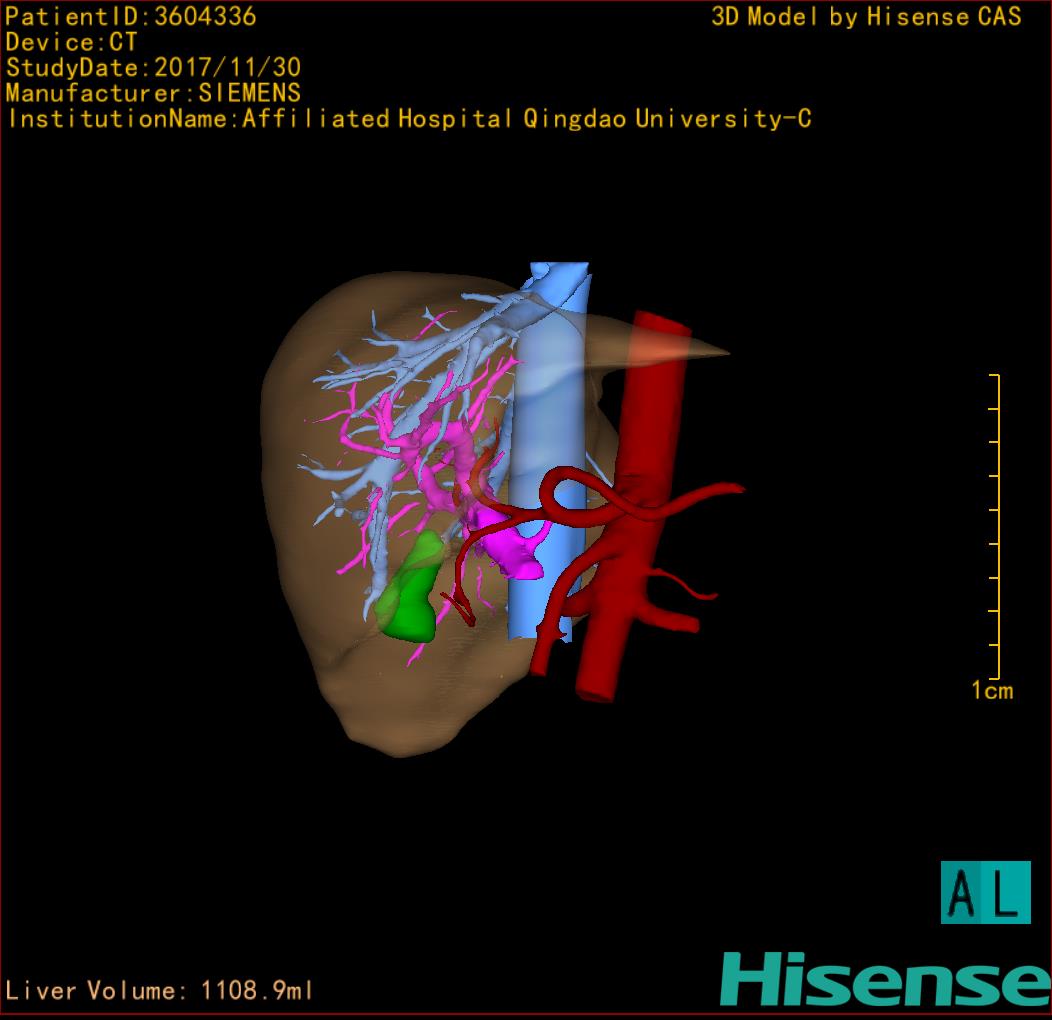Click the Liver Volume: 1108.9ml readout

(159, 991)
